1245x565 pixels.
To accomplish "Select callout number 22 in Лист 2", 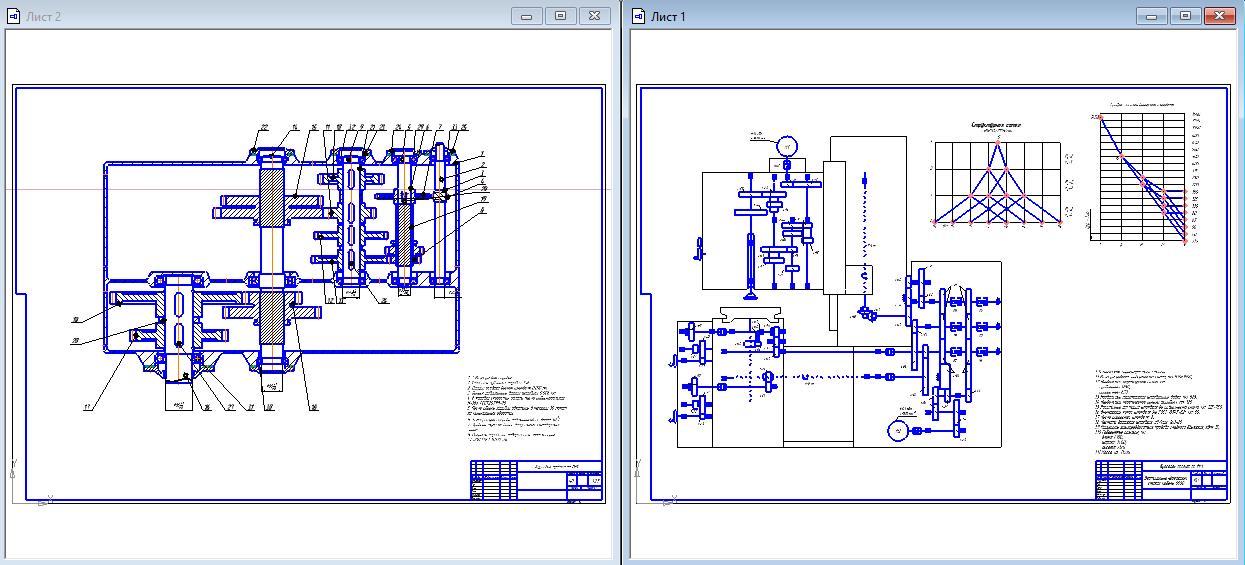I will tap(264, 127).
